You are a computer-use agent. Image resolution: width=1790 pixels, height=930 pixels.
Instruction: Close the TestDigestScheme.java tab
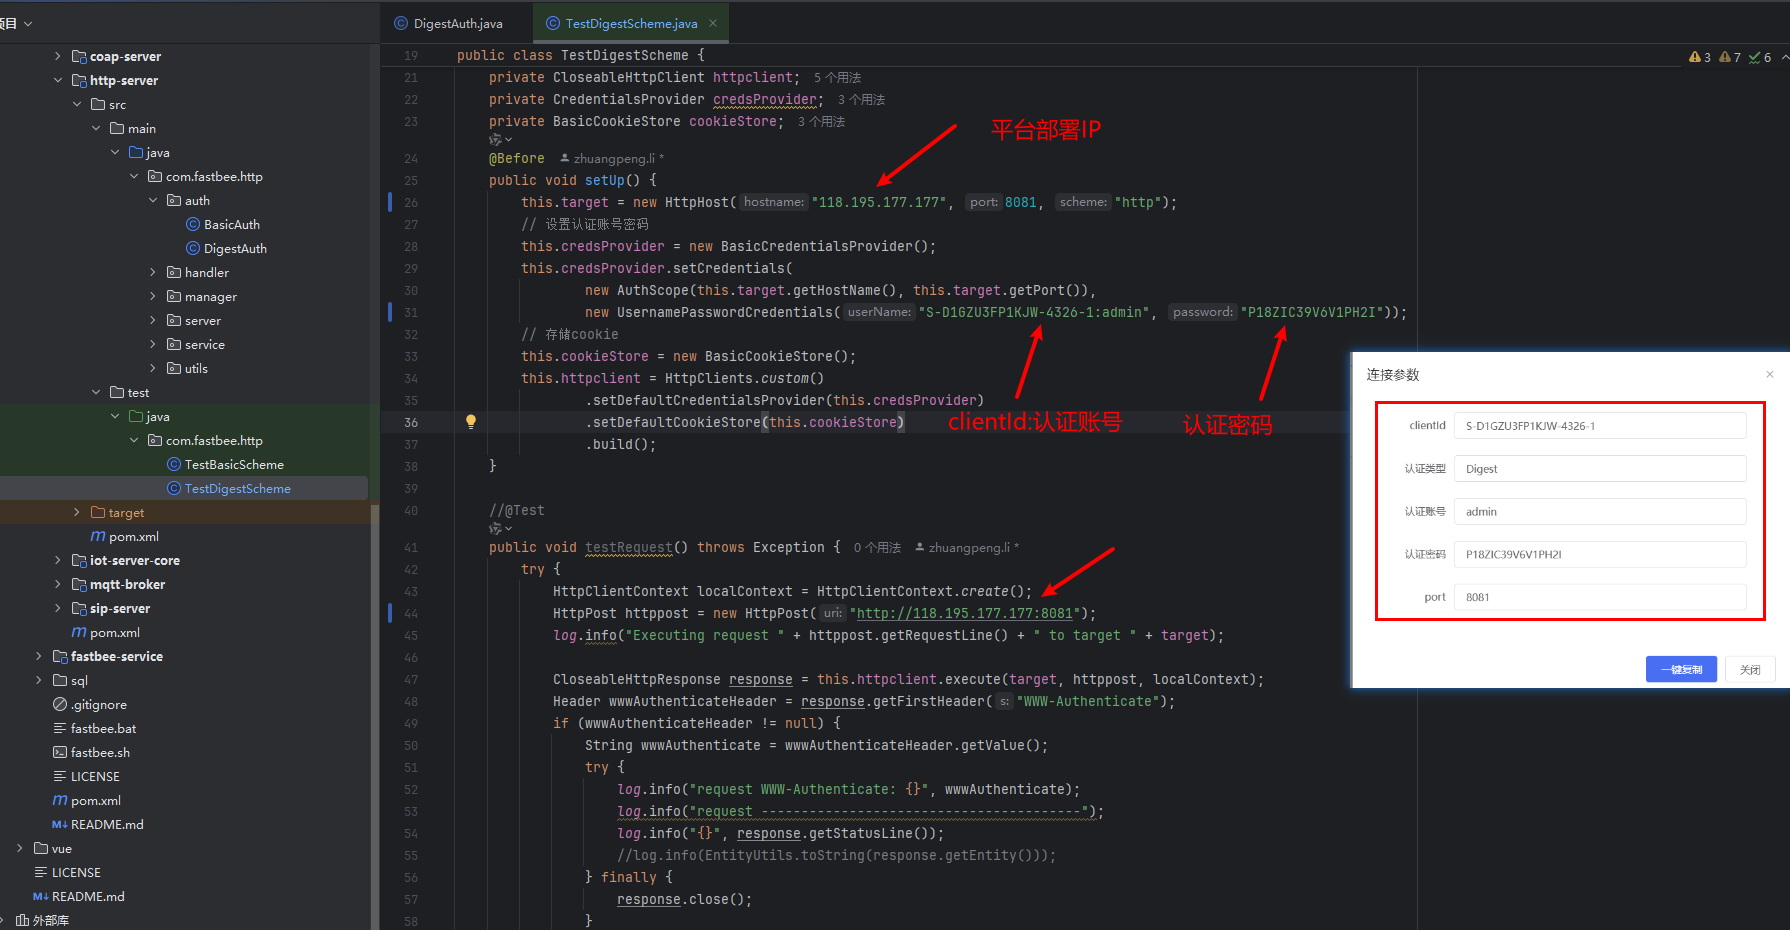pos(713,23)
